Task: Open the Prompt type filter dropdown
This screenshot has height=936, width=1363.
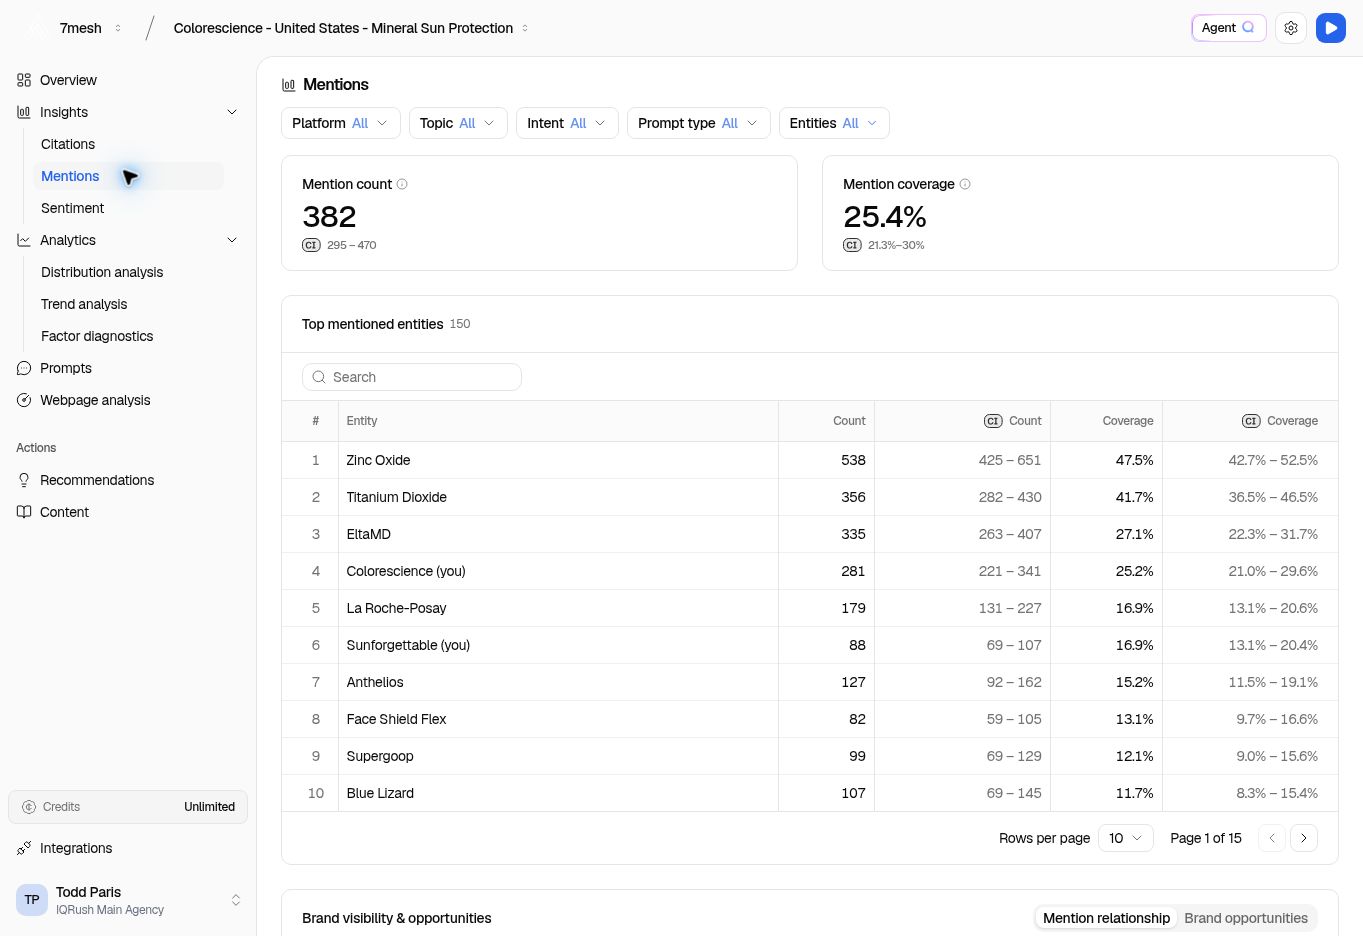Action: [x=699, y=123]
